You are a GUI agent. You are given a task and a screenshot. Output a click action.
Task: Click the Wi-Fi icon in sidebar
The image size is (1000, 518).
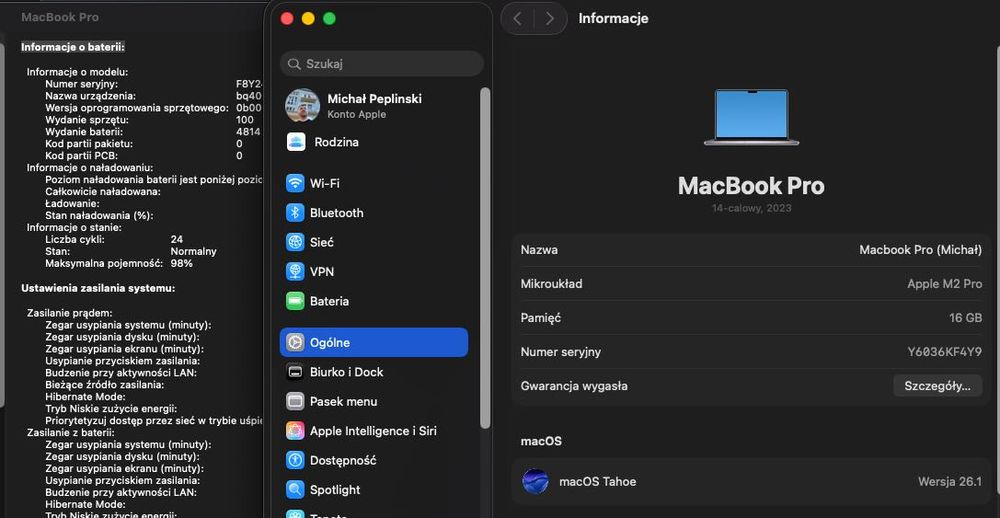(295, 183)
